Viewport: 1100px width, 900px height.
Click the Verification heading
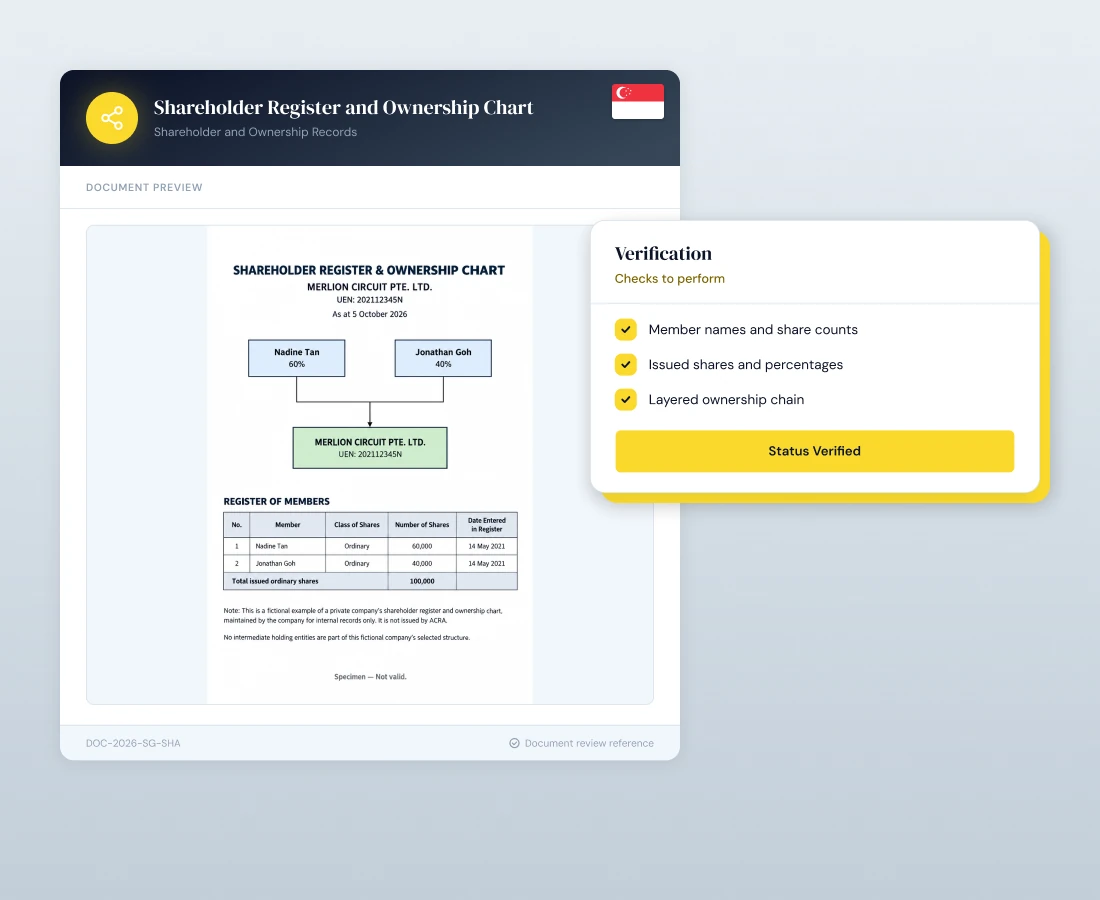[663, 253]
